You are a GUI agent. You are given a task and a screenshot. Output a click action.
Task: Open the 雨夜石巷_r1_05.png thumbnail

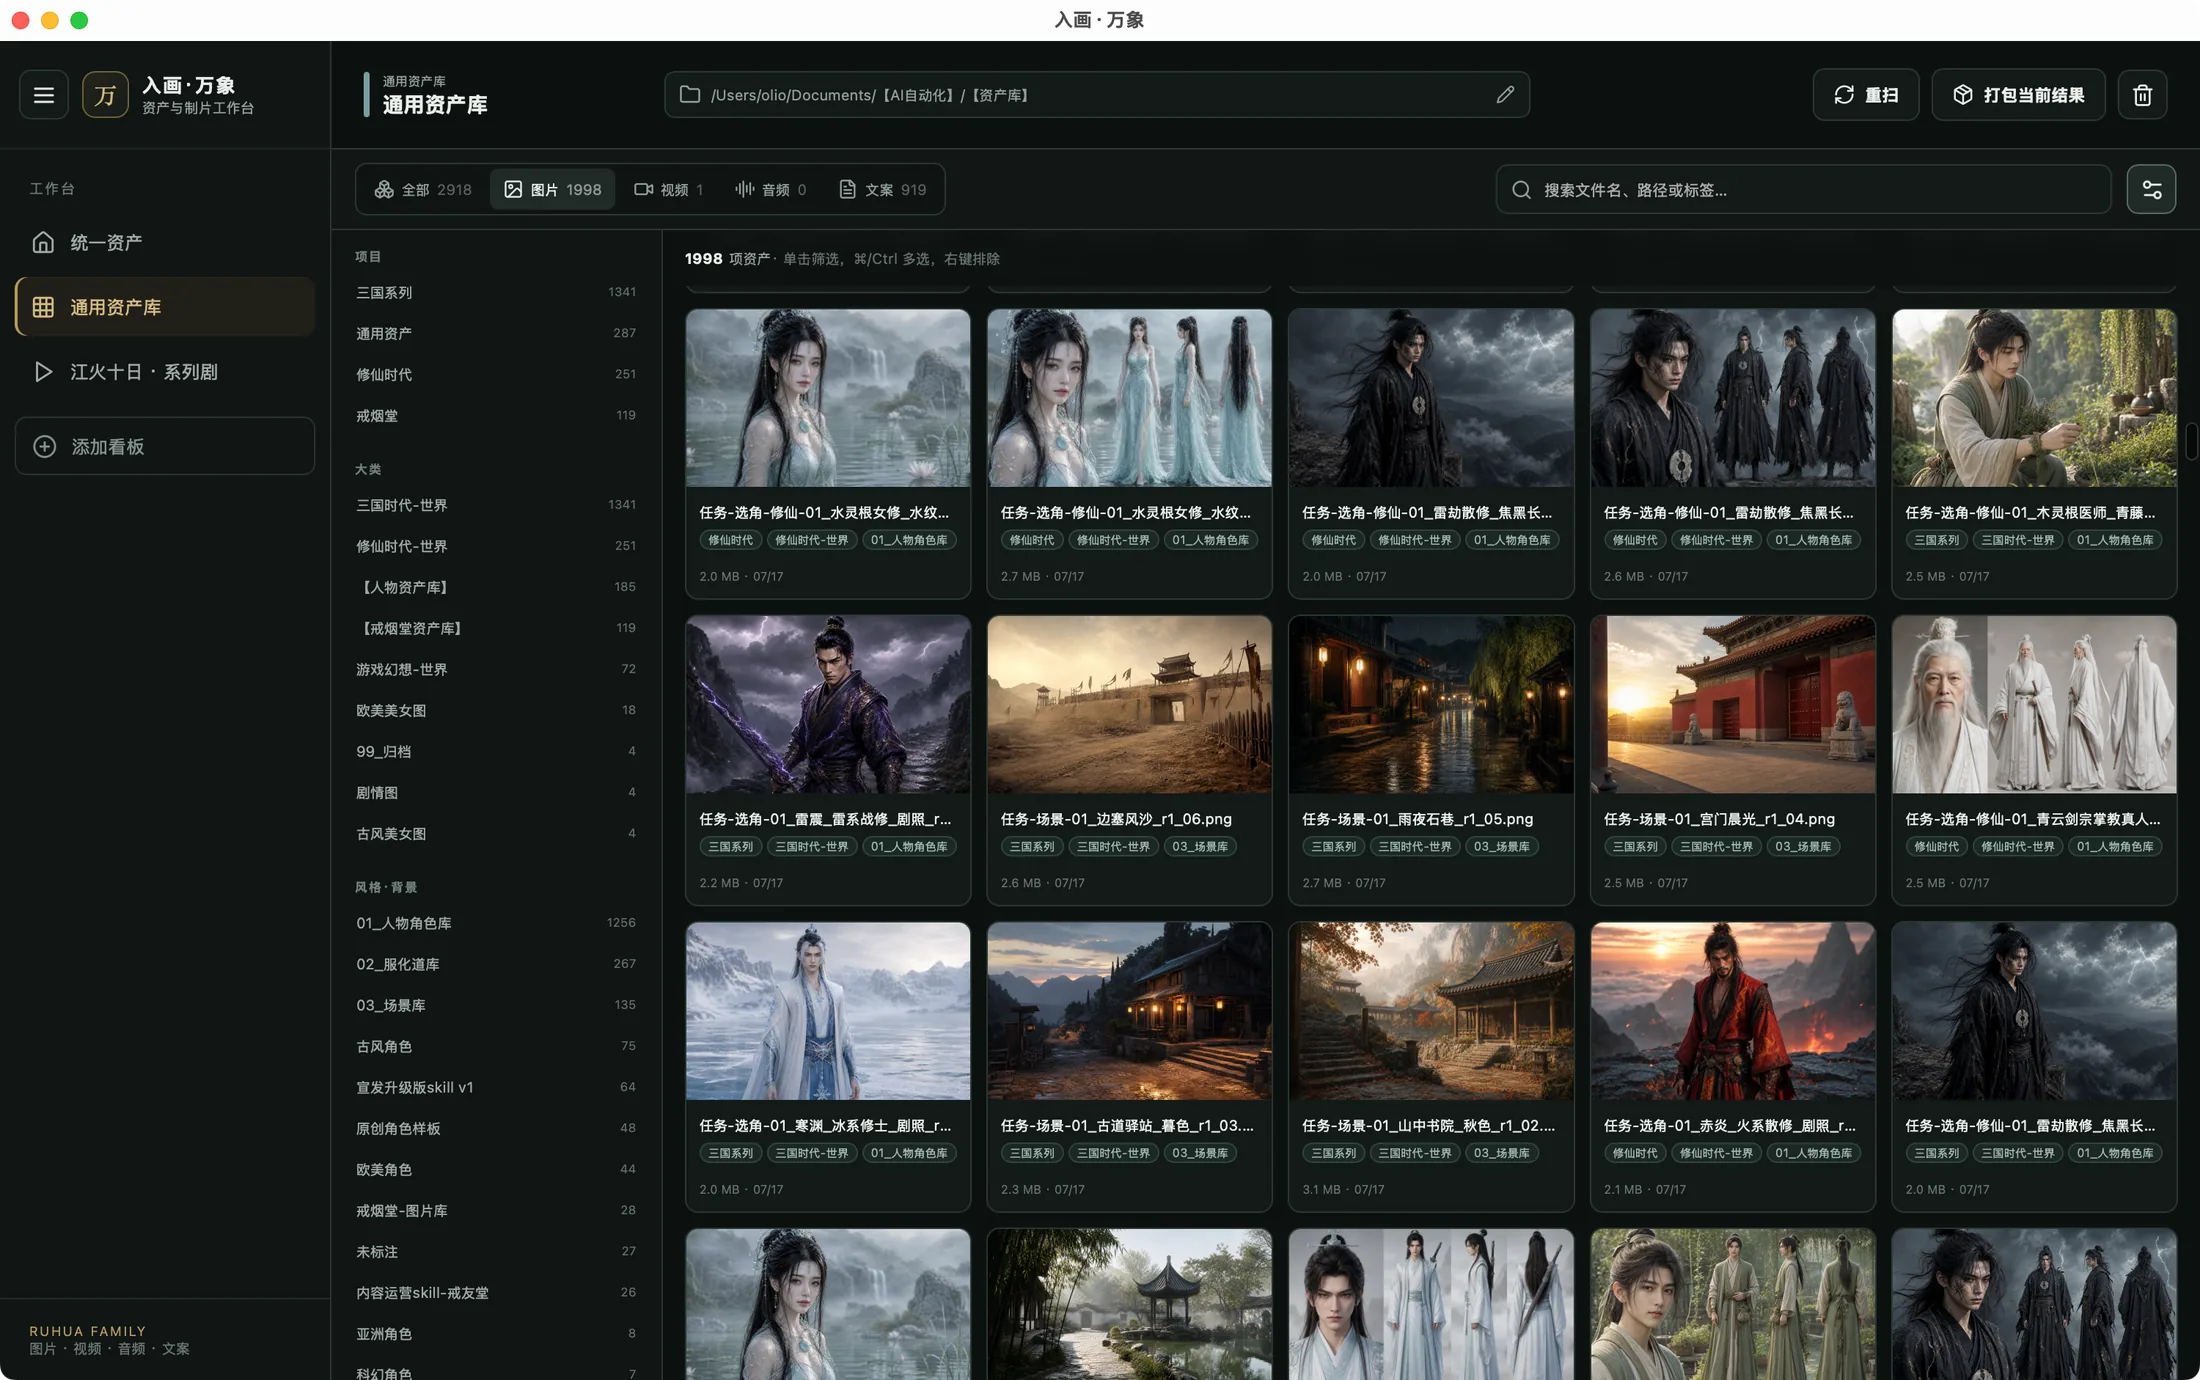(1431, 705)
